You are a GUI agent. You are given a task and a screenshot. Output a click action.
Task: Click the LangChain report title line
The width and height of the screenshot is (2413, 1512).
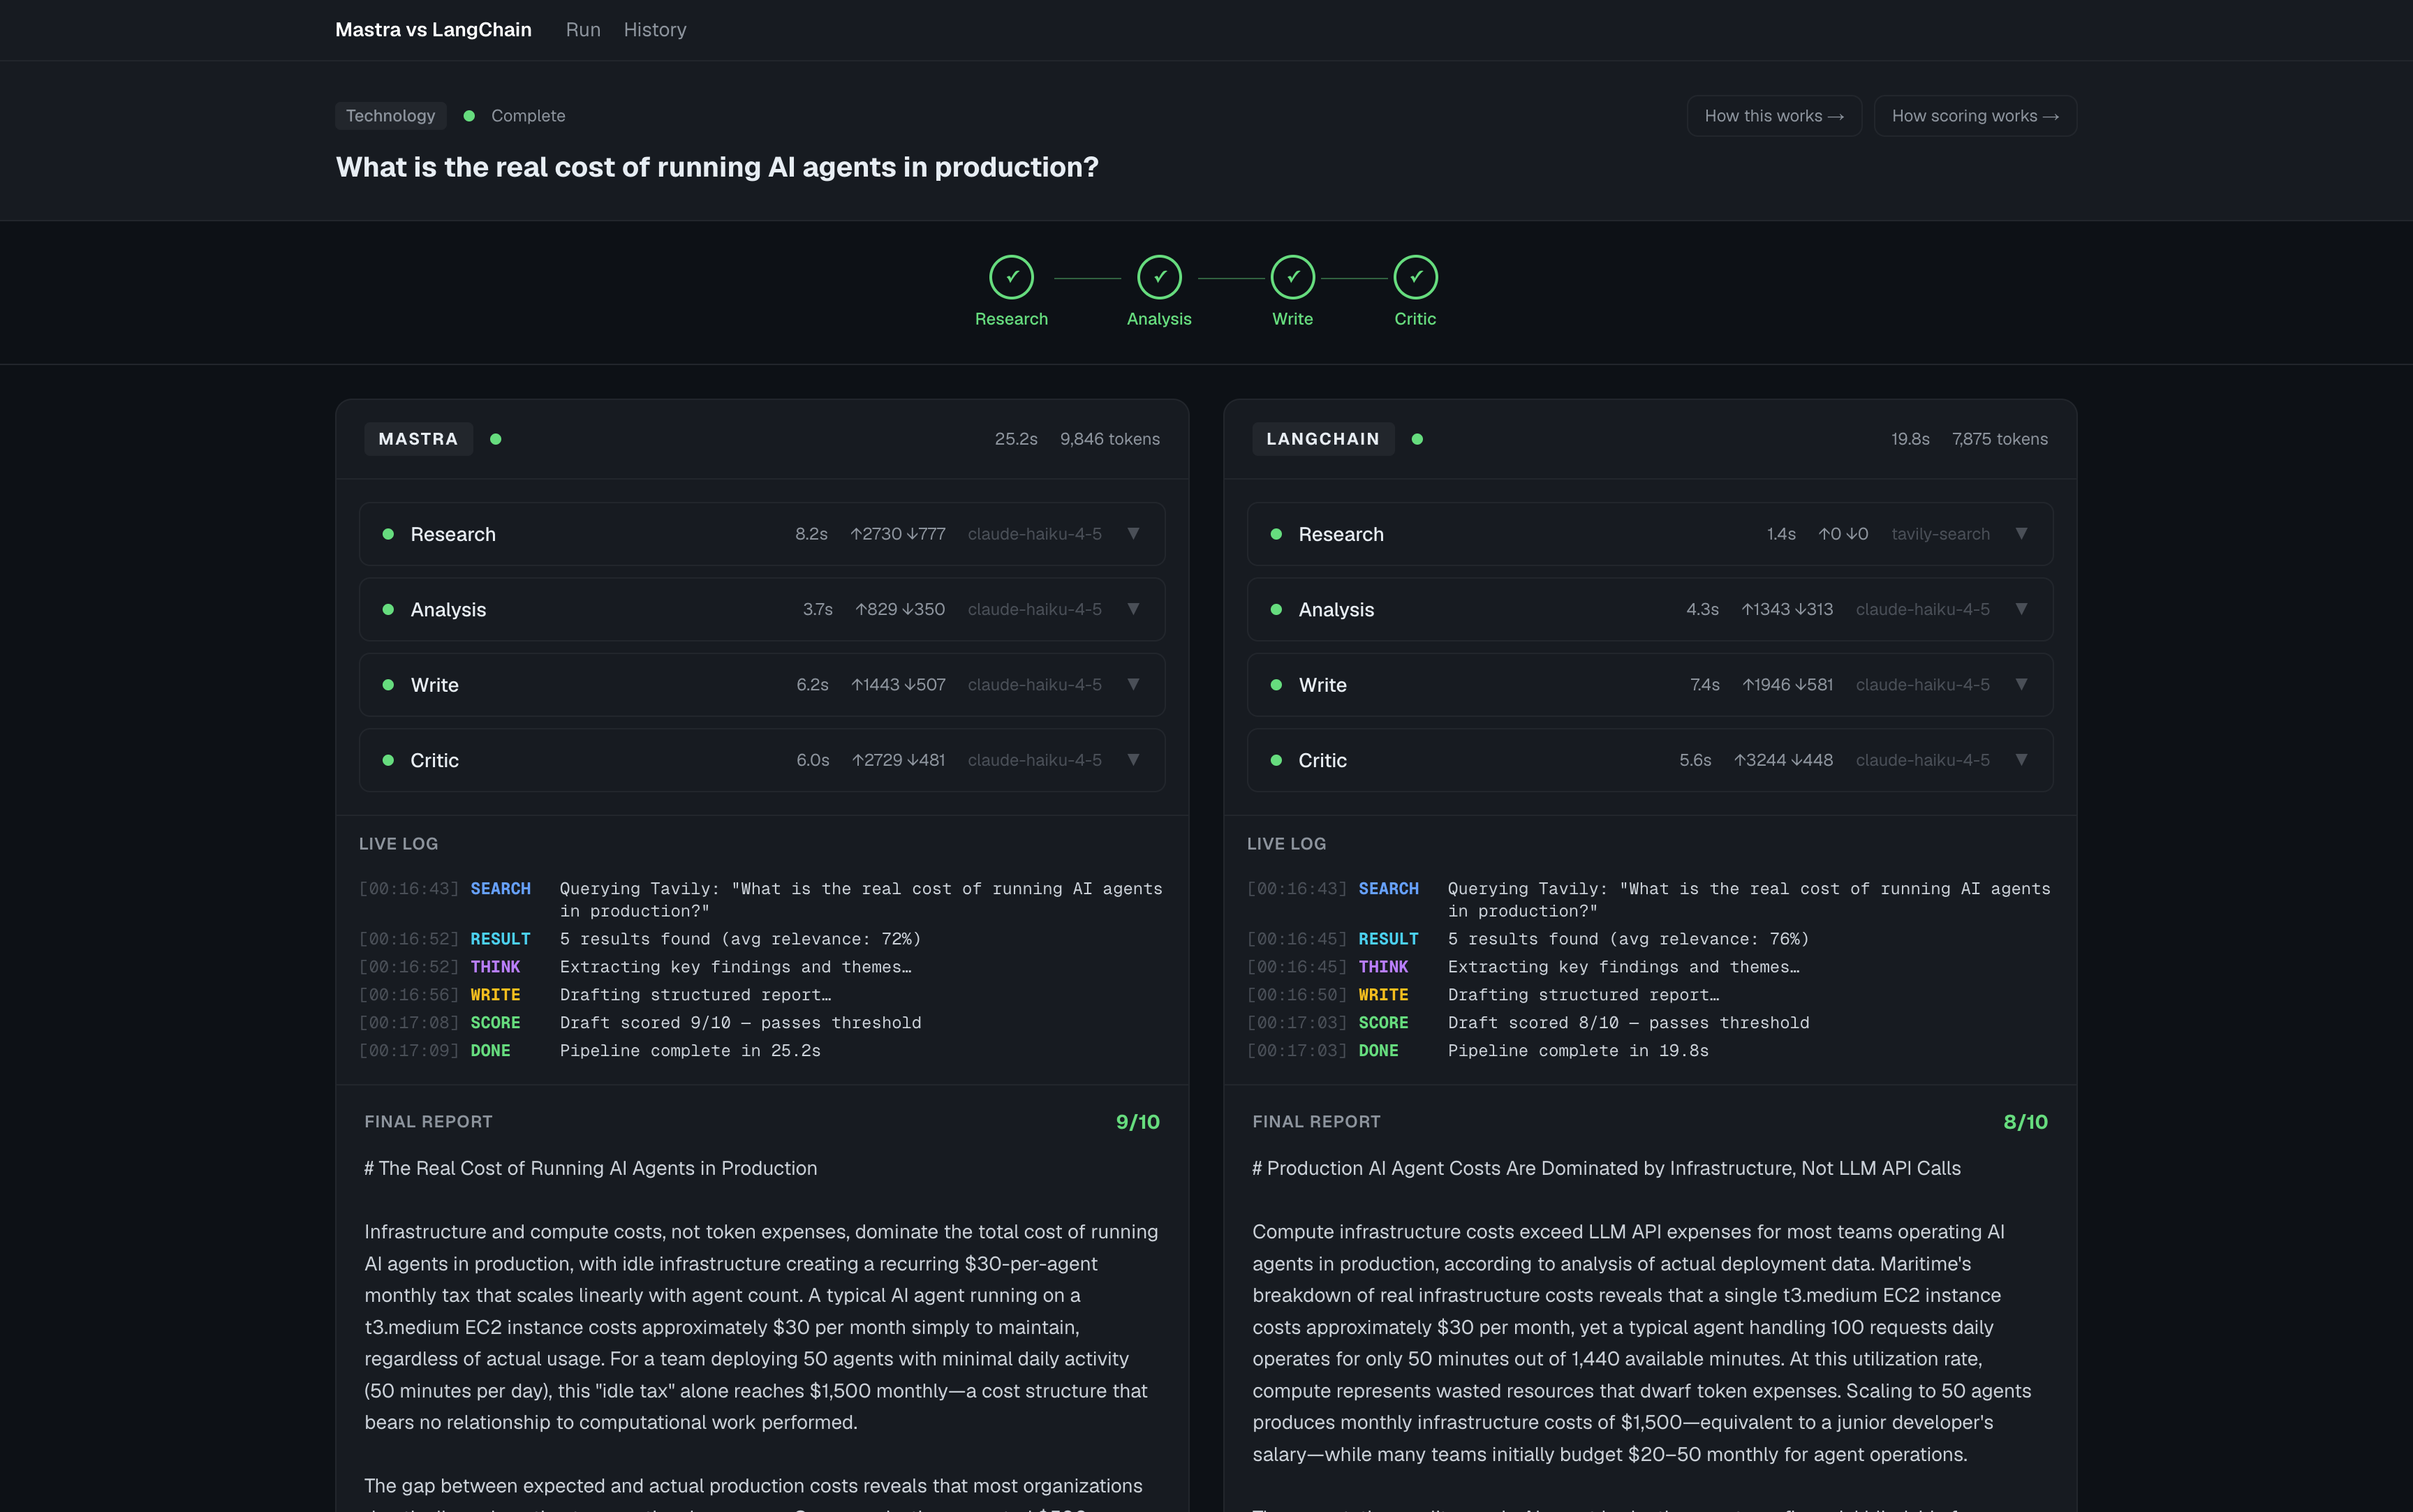[1606, 1168]
